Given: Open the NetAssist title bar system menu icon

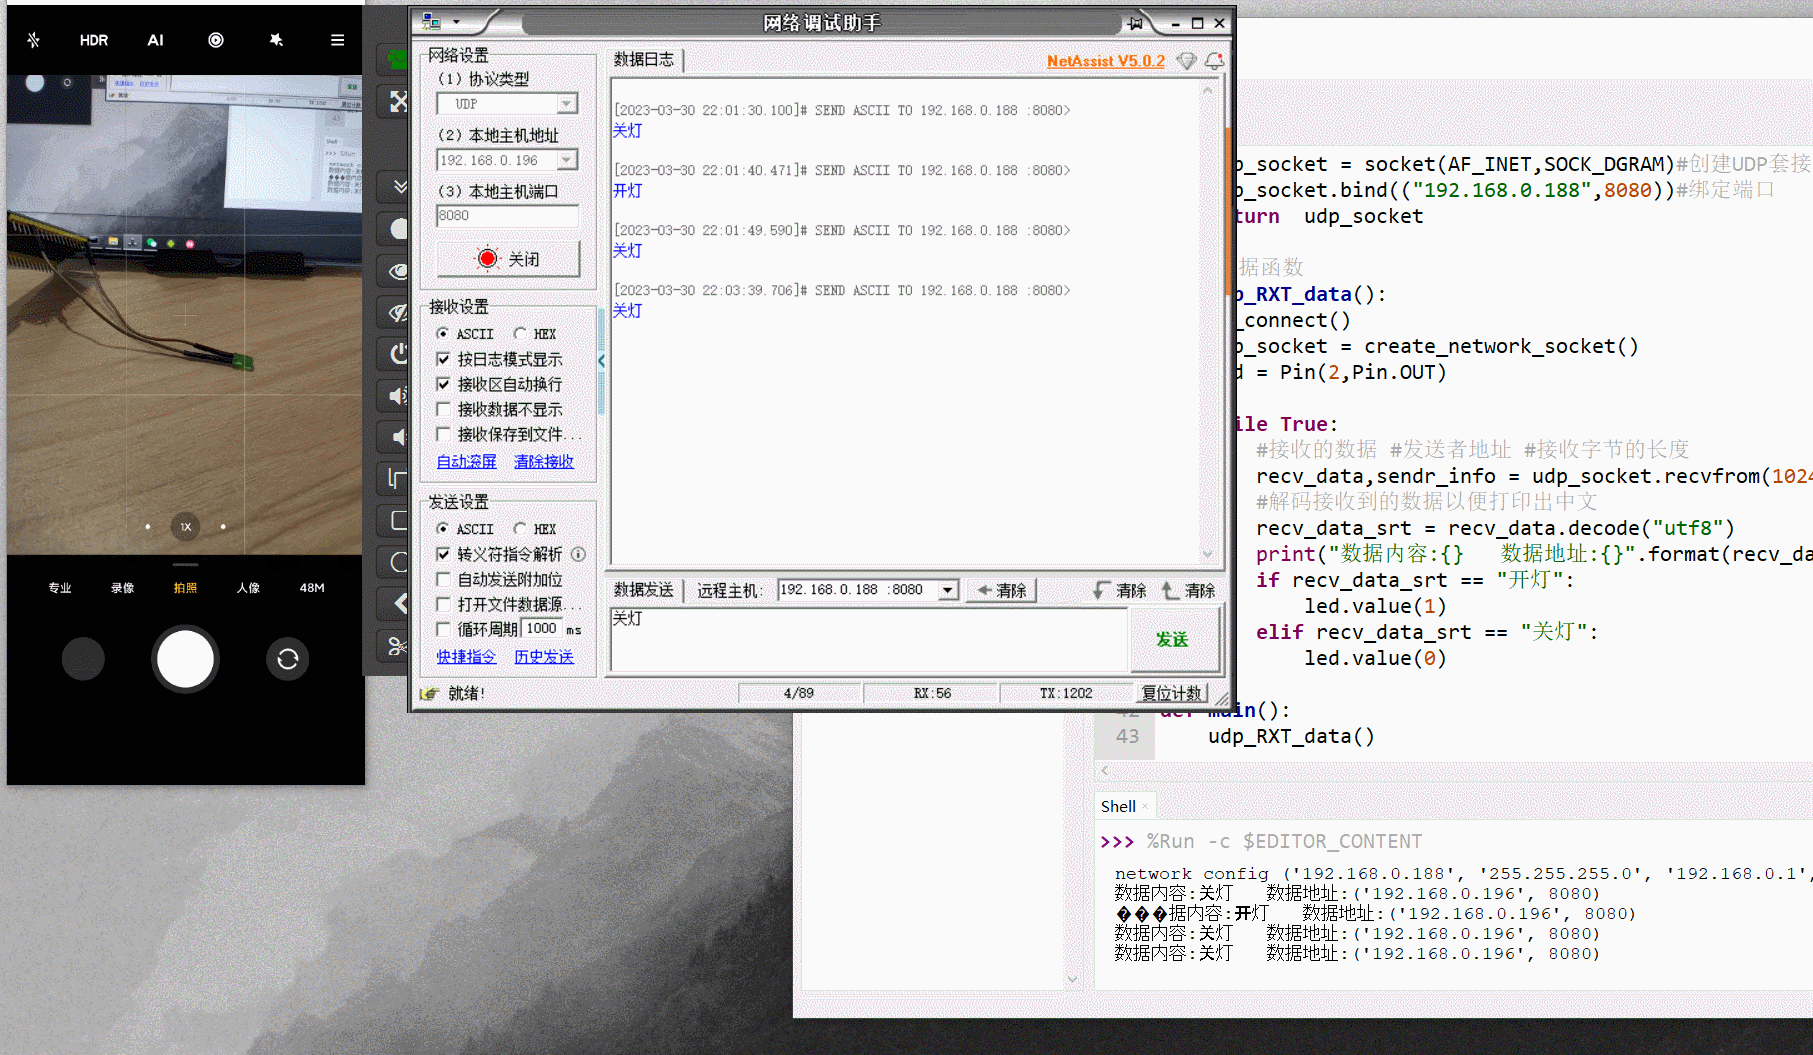Looking at the screenshot, I should (432, 21).
